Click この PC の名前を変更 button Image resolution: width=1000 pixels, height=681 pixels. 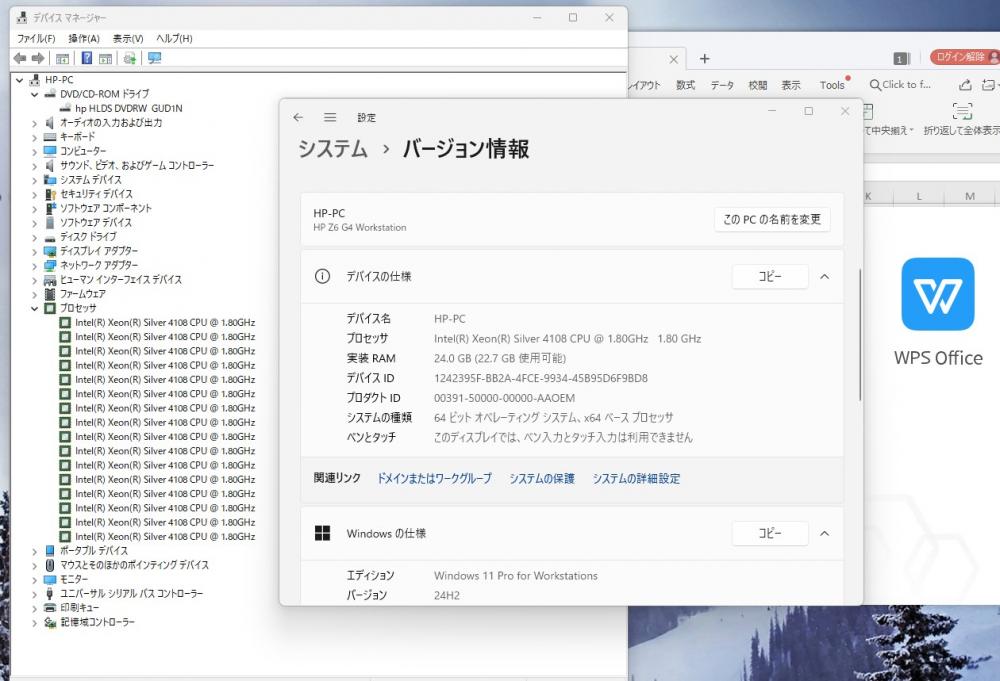pyautogui.click(x=772, y=219)
